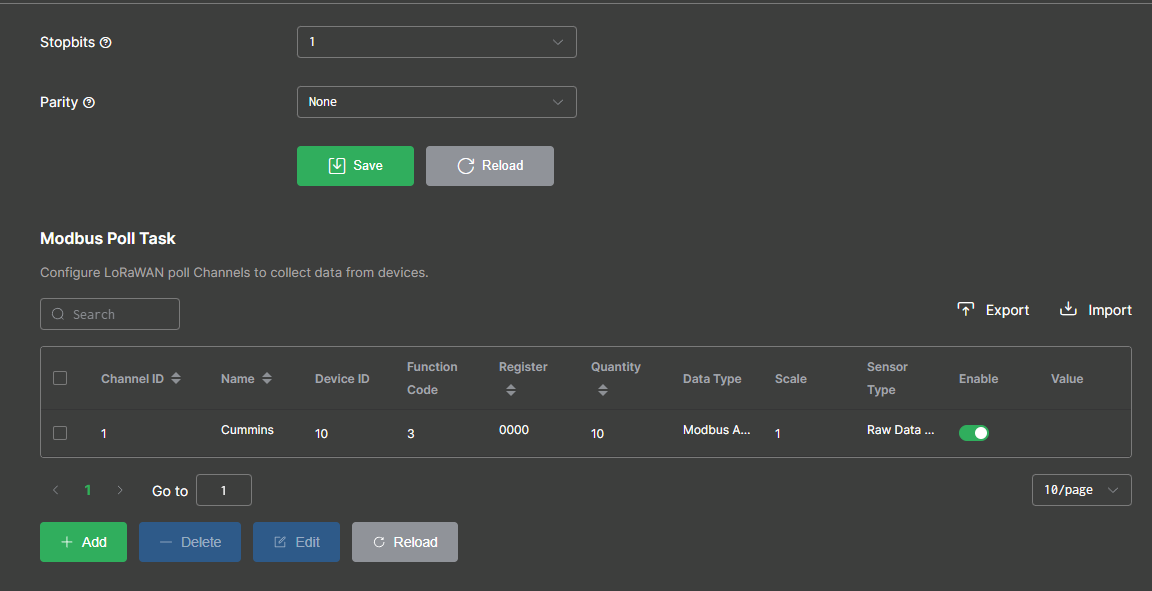Sort by Quantity column arrows
This screenshot has height=591, width=1152.
[602, 390]
